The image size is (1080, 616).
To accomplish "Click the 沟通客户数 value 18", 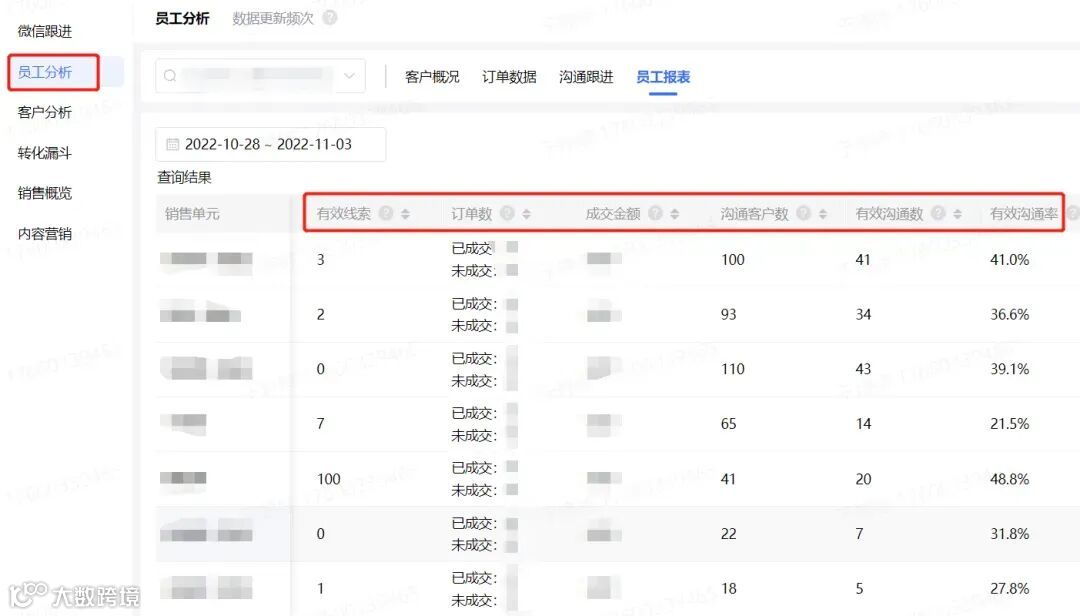I will pyautogui.click(x=729, y=588).
